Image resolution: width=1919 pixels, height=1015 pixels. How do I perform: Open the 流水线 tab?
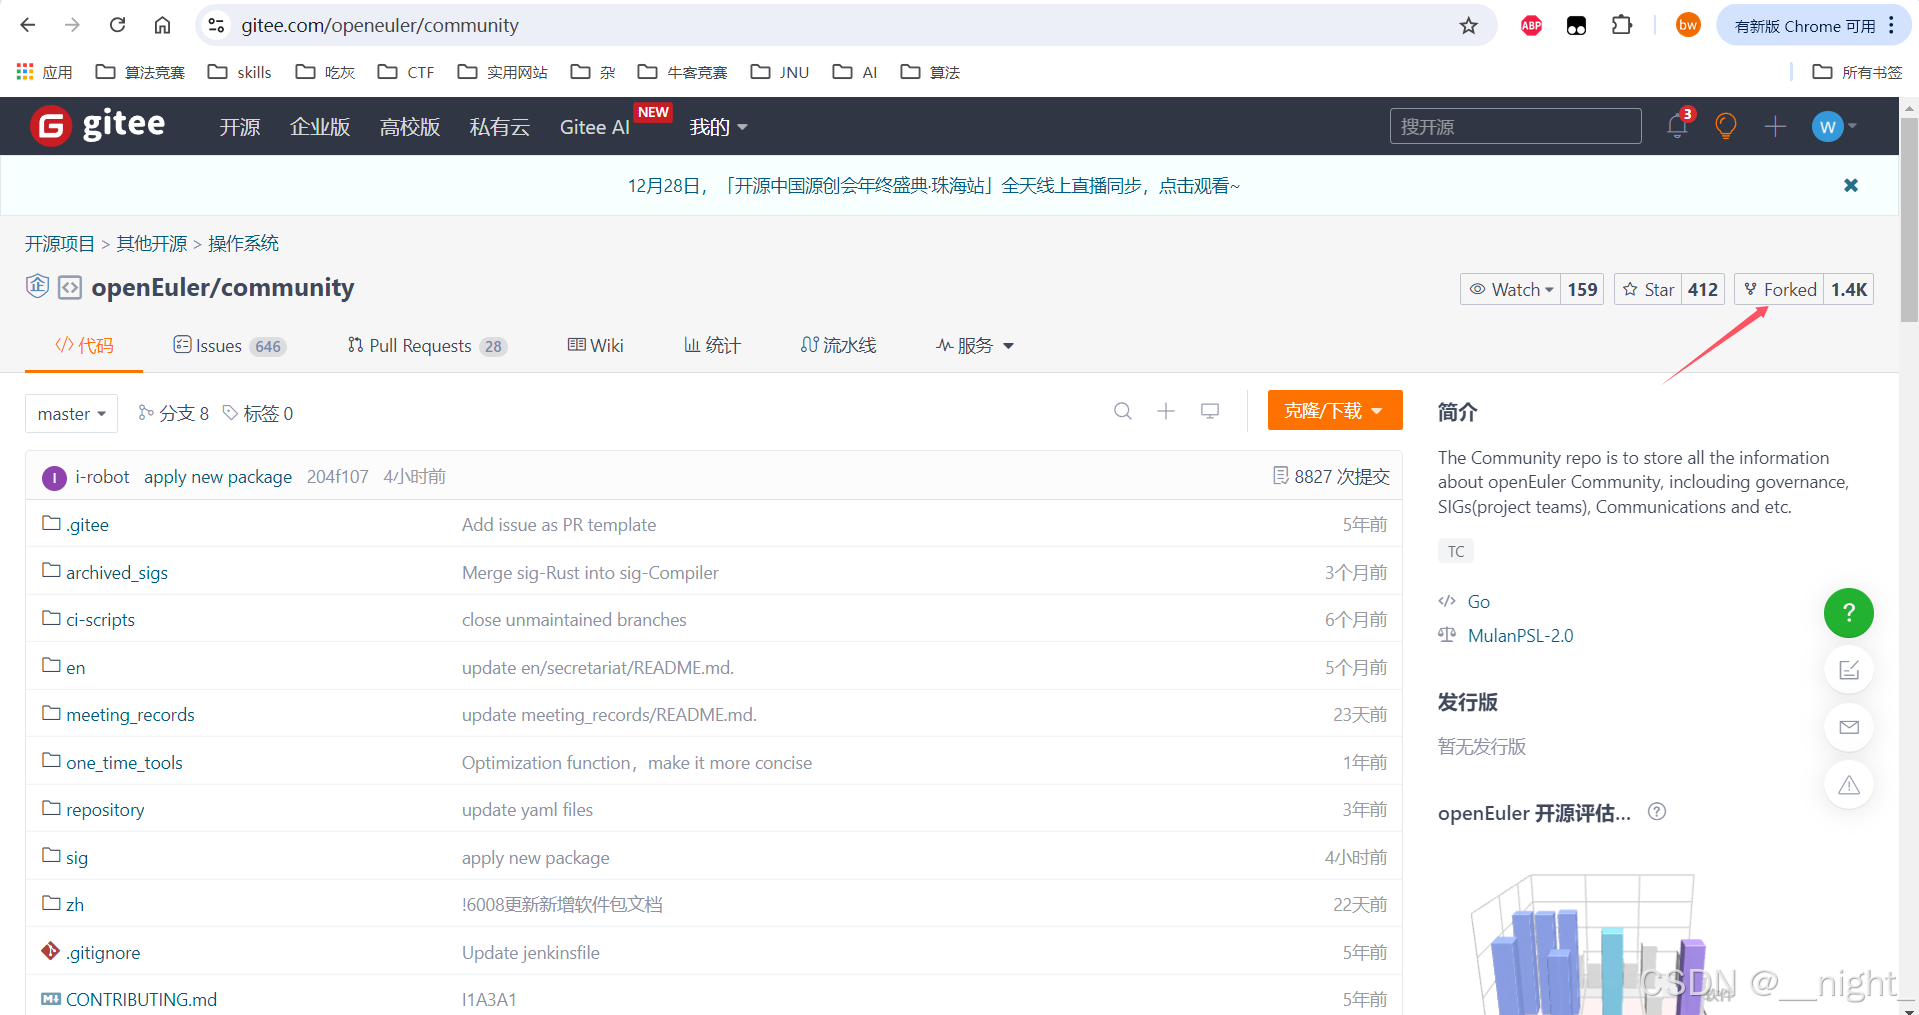838,345
